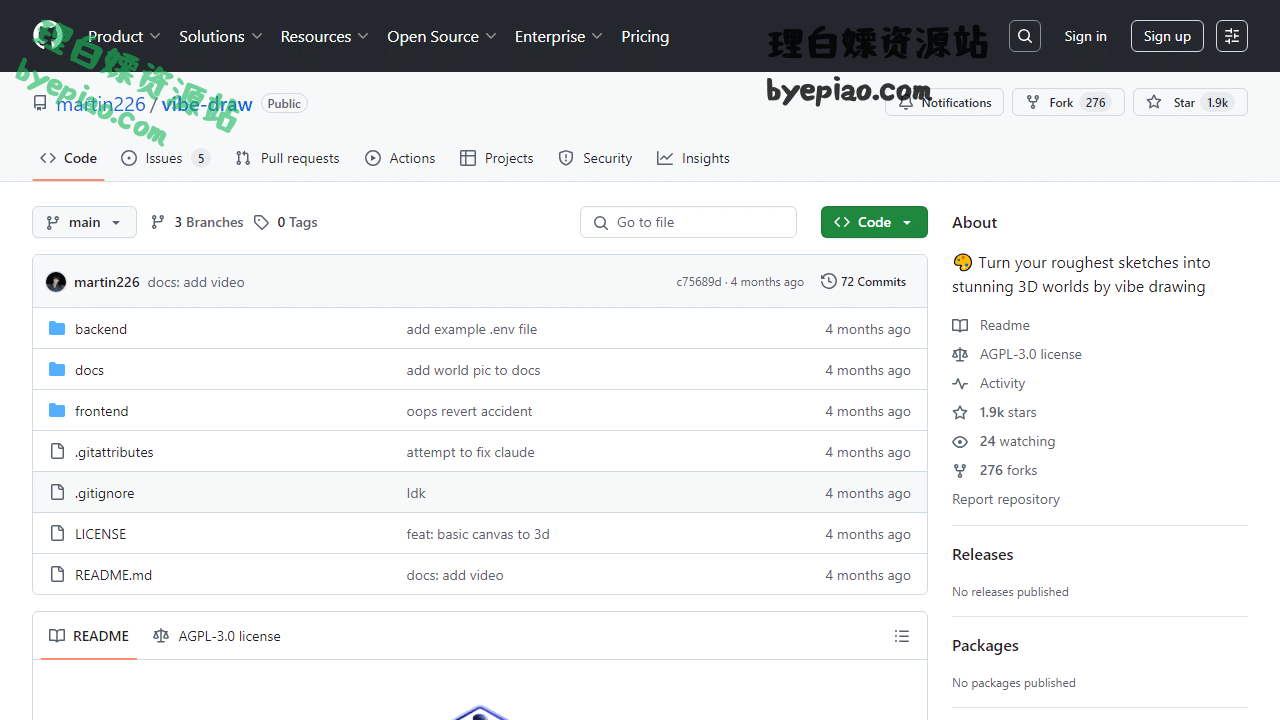Click the Notifications button
1280x720 pixels.
[x=944, y=102]
